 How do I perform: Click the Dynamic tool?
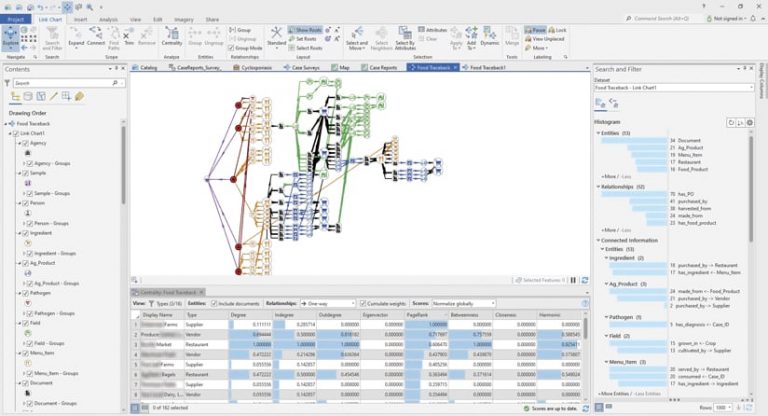coord(489,38)
